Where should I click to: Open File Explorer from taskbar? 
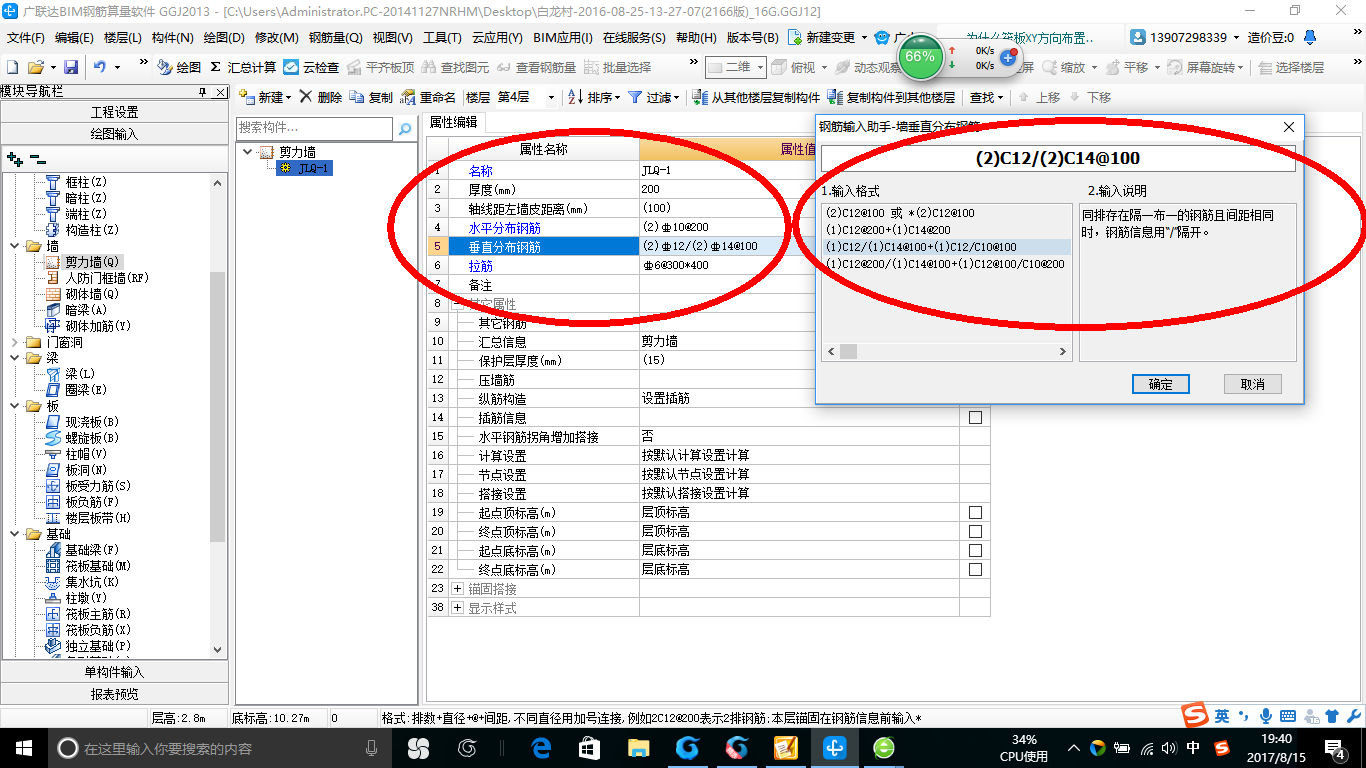pyautogui.click(x=638, y=747)
